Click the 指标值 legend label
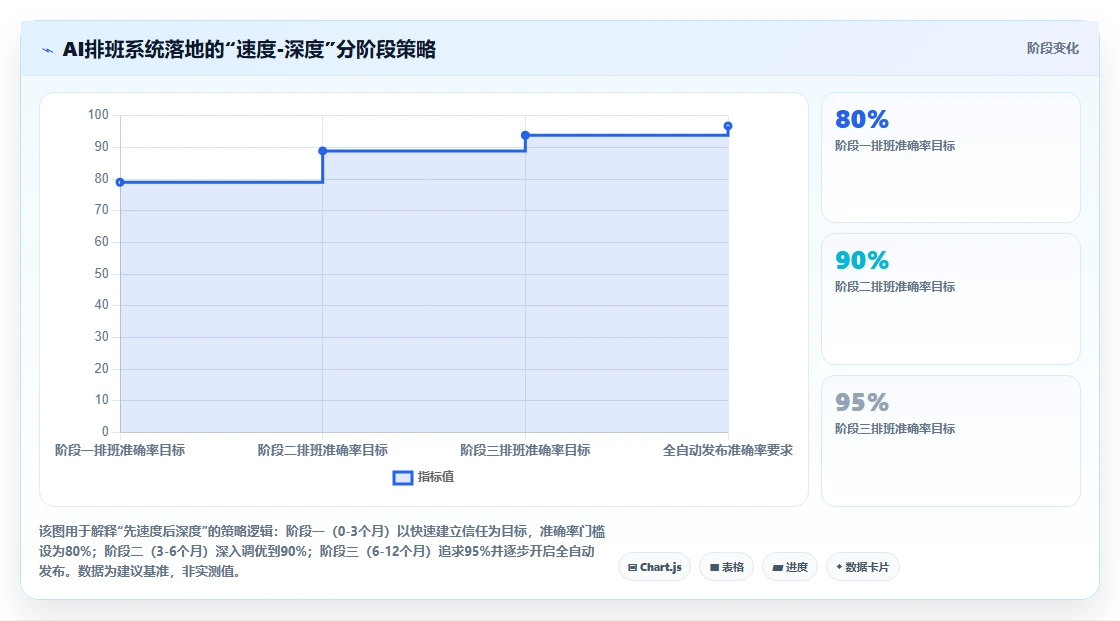 (436, 477)
